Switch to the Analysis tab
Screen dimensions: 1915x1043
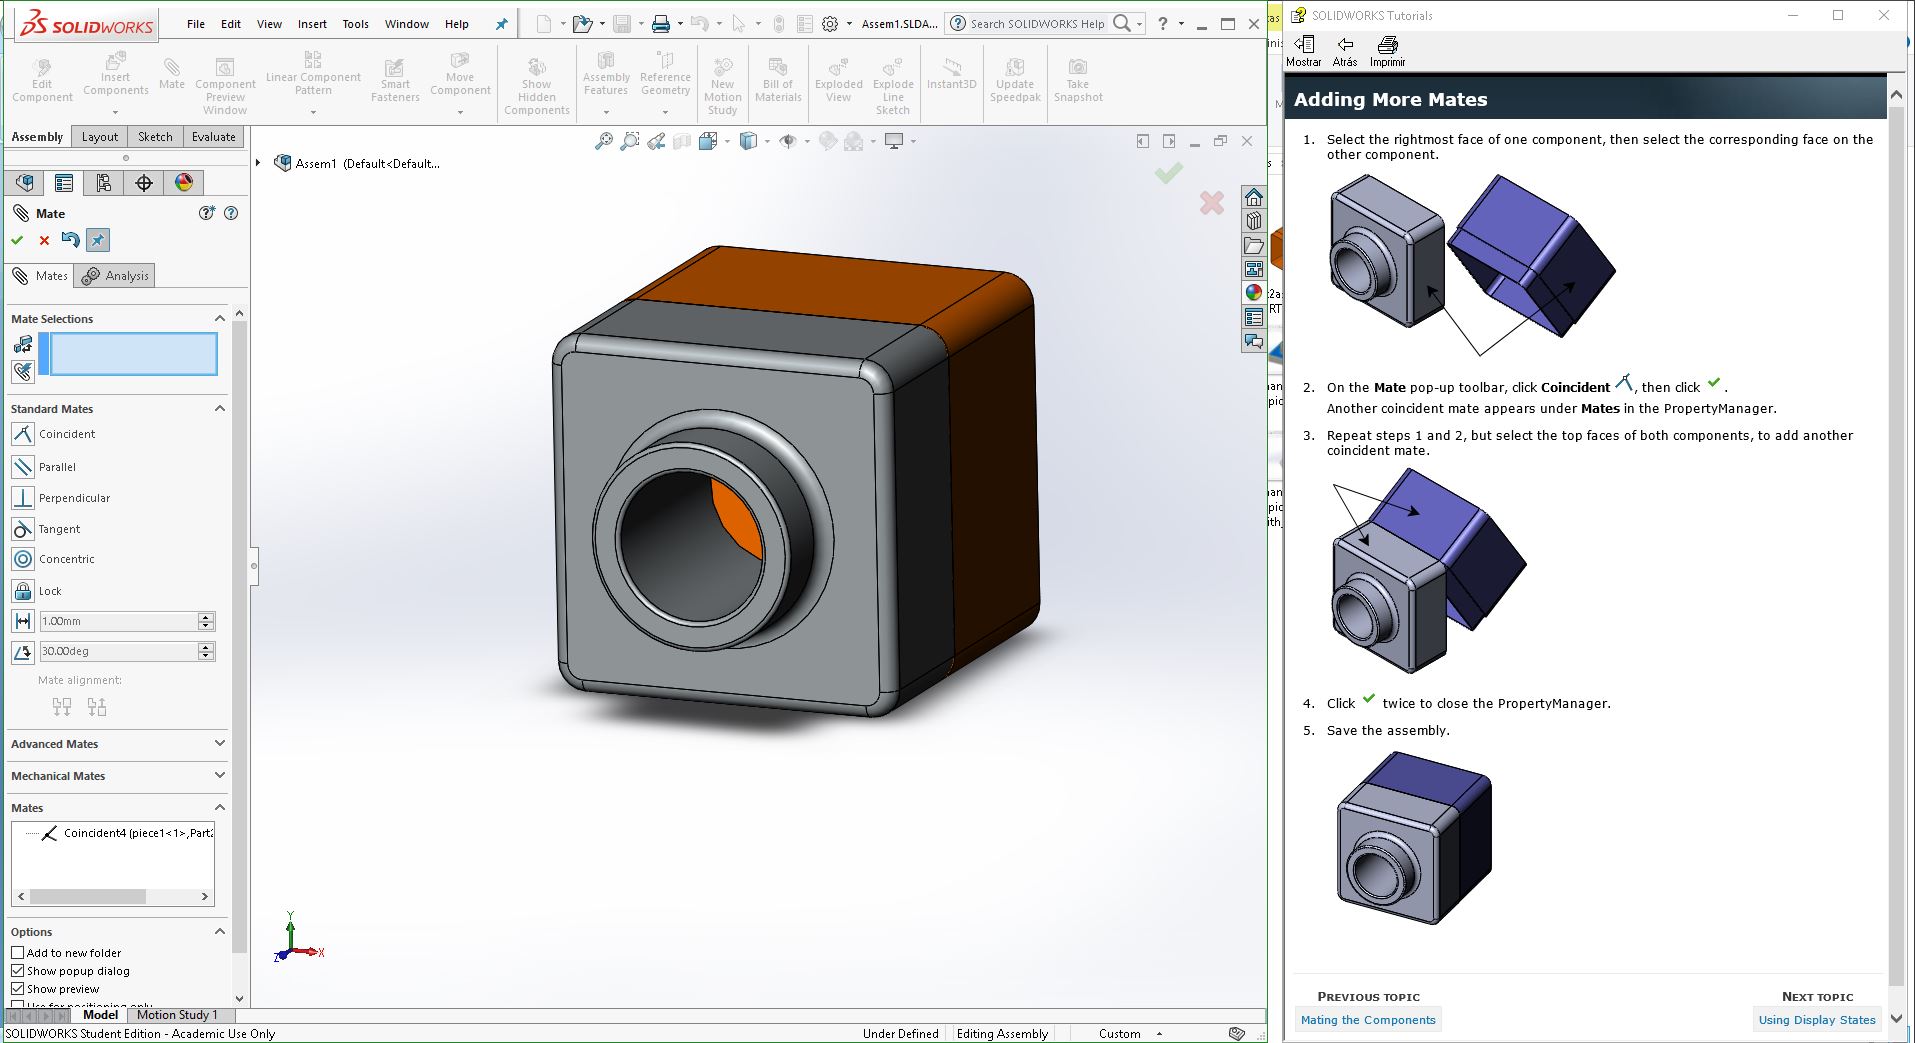point(116,276)
